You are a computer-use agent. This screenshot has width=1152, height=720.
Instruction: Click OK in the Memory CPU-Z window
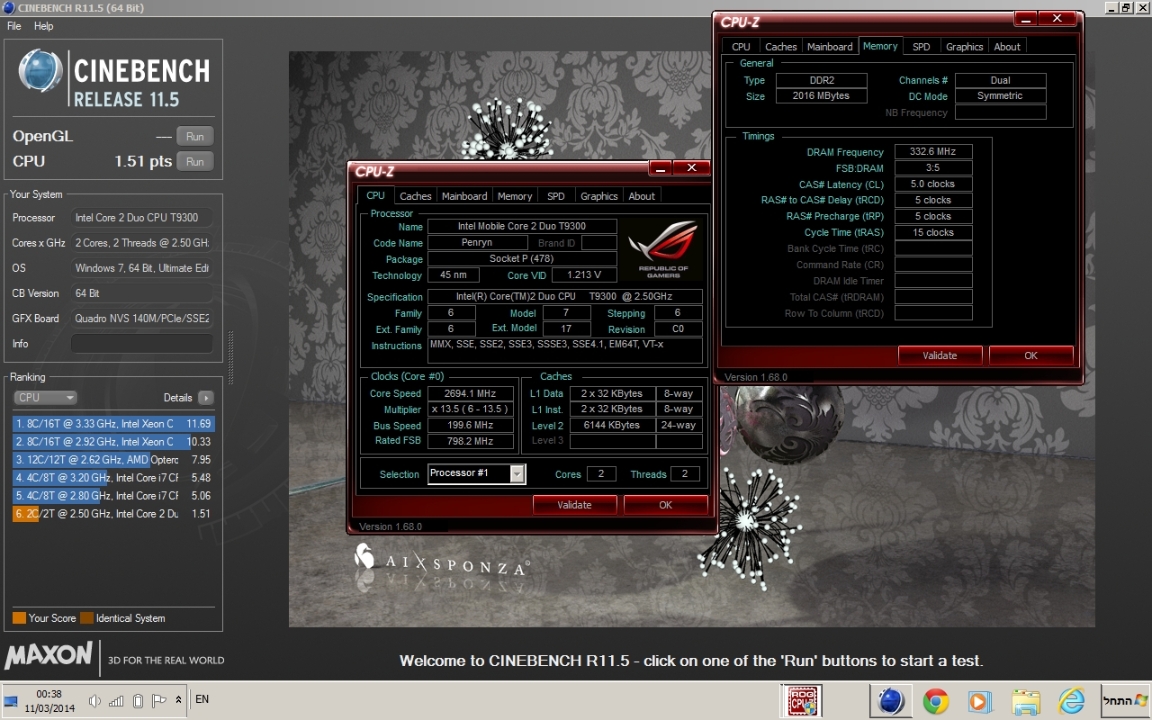coord(1031,356)
